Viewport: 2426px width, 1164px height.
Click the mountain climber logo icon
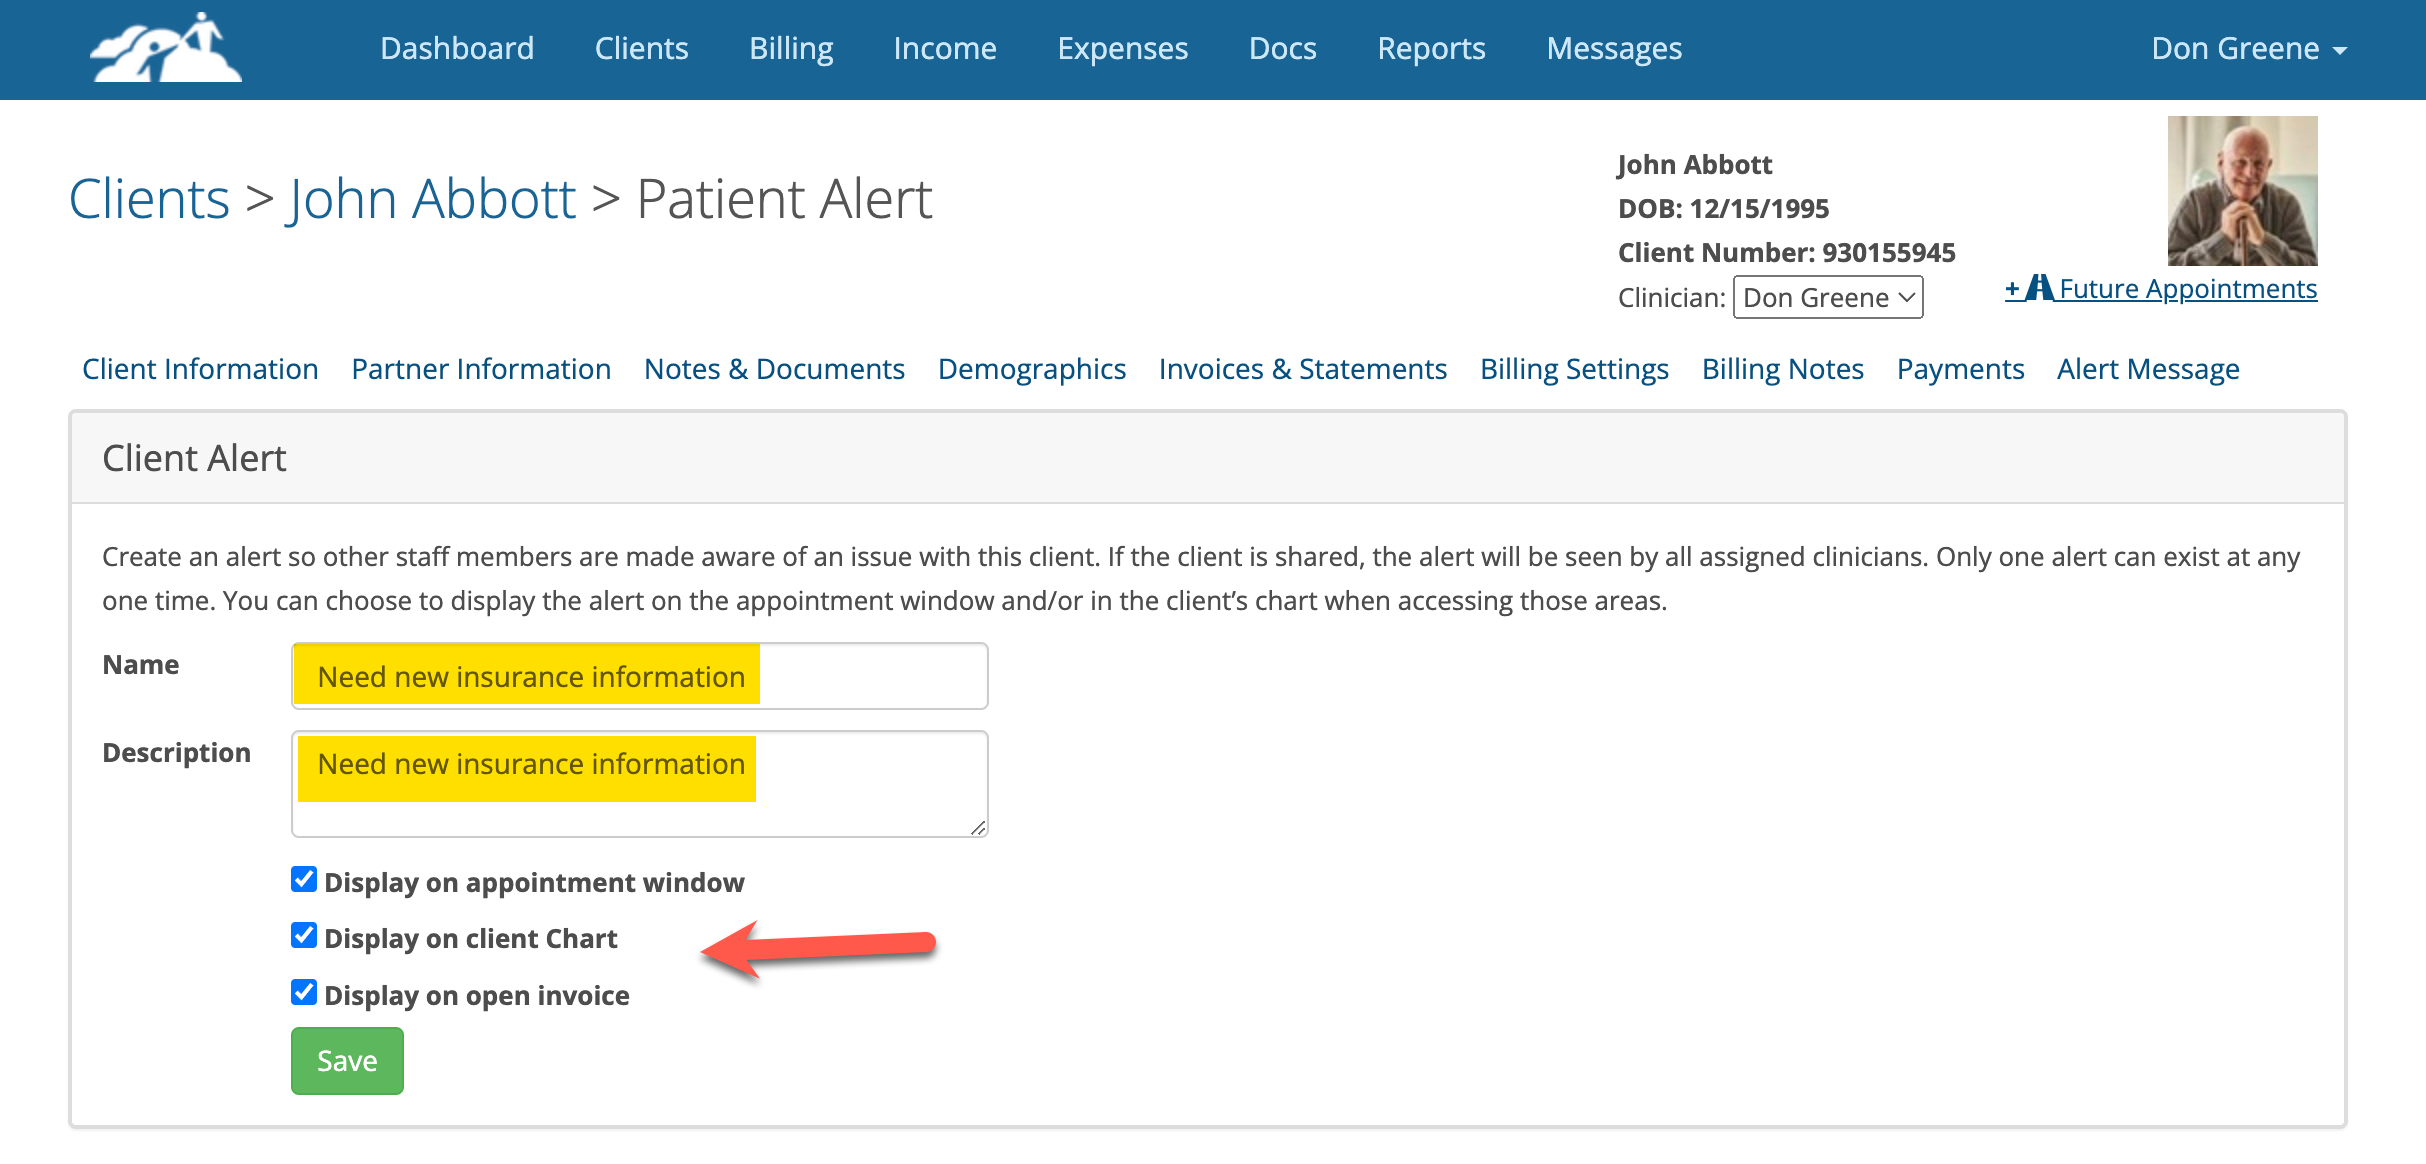click(x=166, y=48)
